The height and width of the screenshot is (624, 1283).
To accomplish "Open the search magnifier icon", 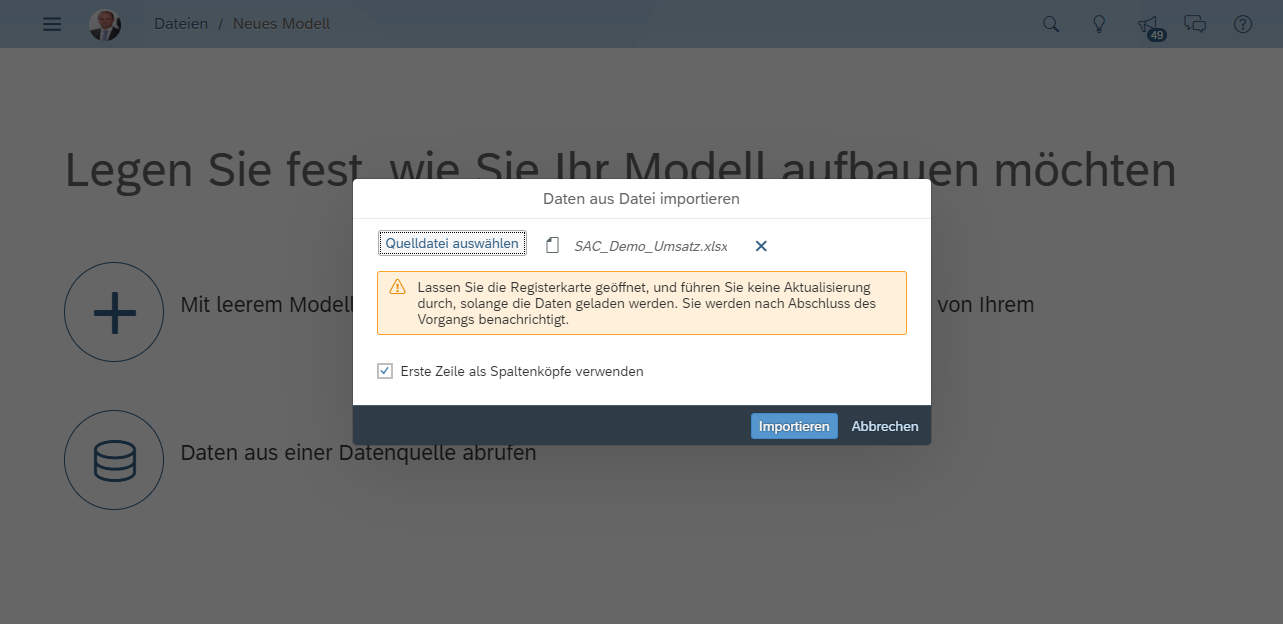I will point(1051,24).
